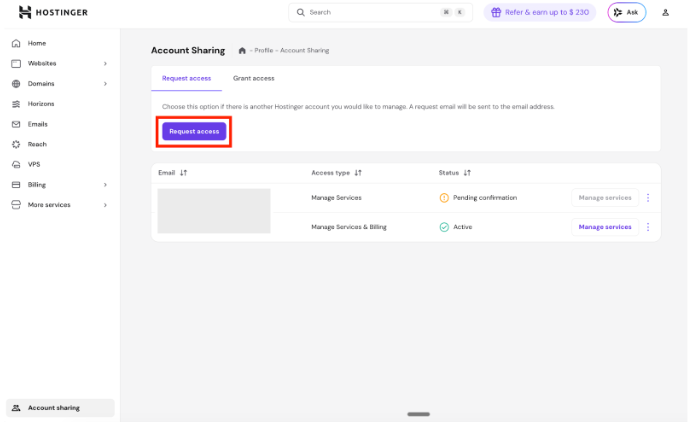688x422 pixels.
Task: Open Account sharing in the sidebar
Action: 60,408
